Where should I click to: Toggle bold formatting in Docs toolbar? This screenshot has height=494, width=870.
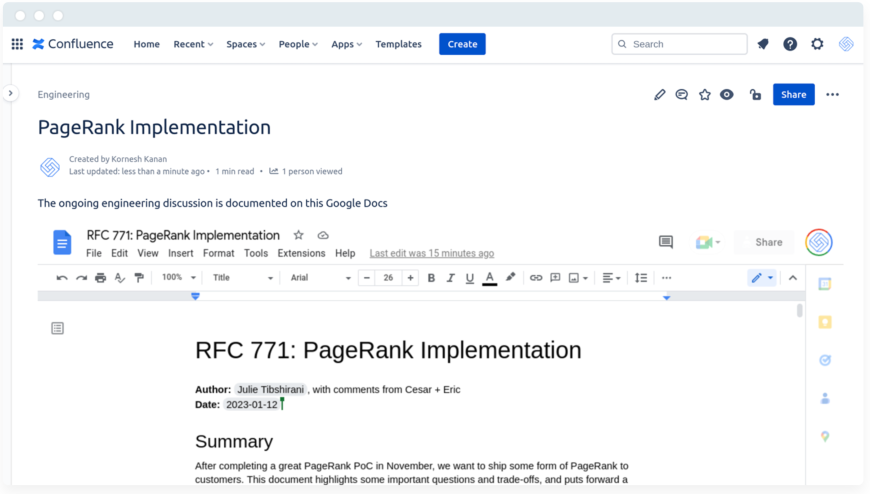click(x=431, y=278)
